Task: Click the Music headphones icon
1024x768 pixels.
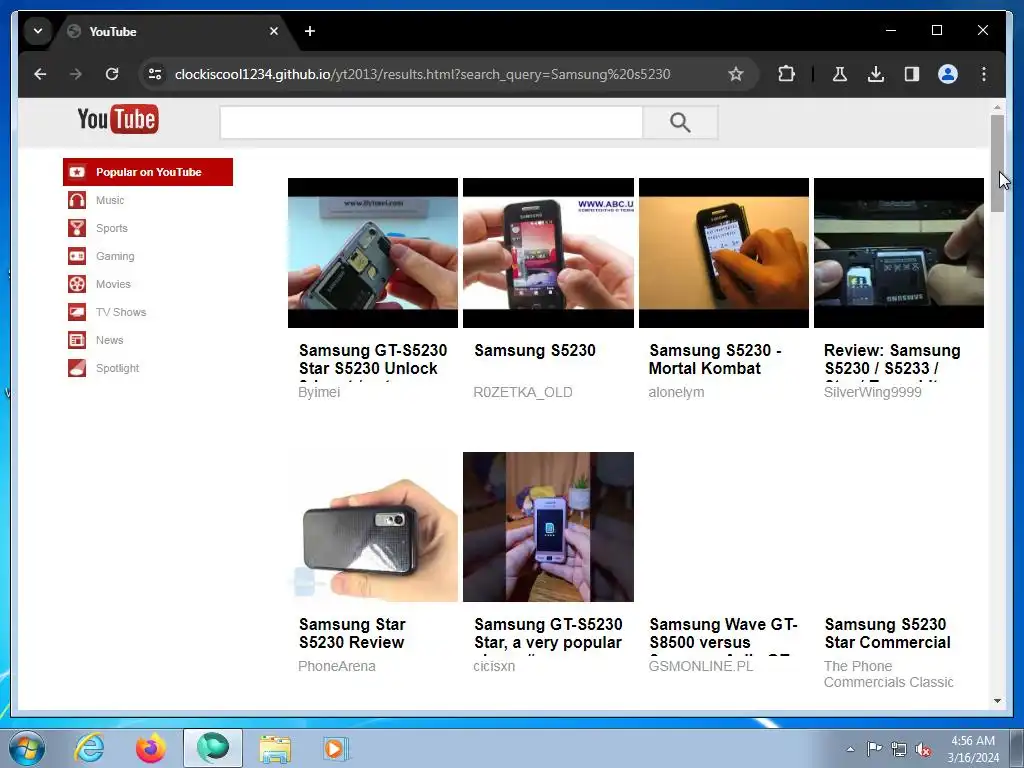Action: point(77,200)
